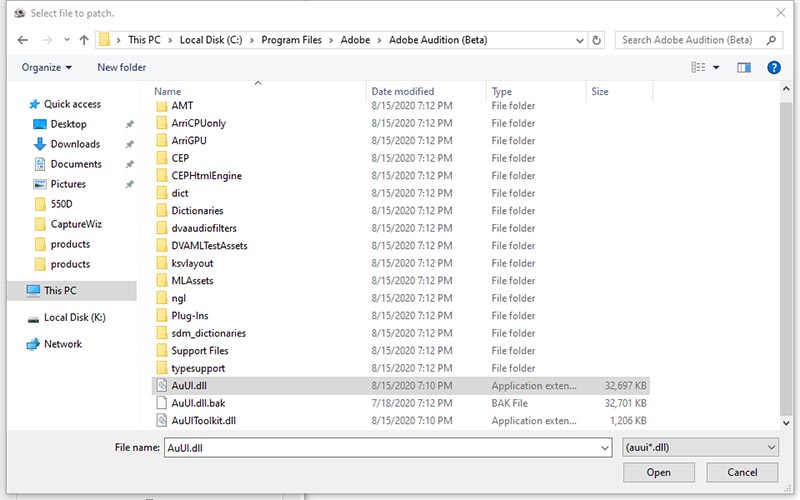Screen dimensions: 800x500
Task: Select the AuUI.dll.bak file
Action: click(198, 403)
